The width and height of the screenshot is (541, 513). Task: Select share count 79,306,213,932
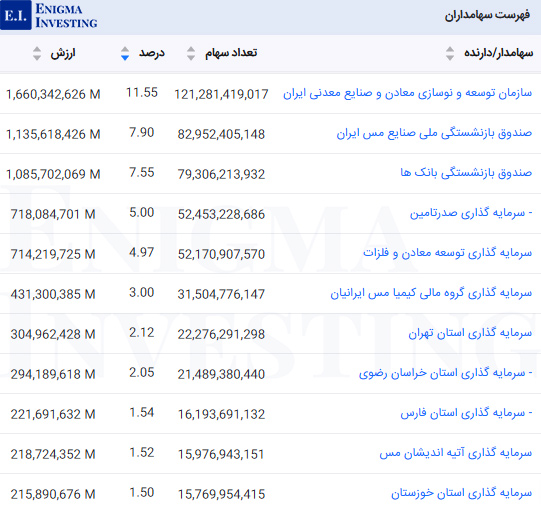pyautogui.click(x=221, y=174)
